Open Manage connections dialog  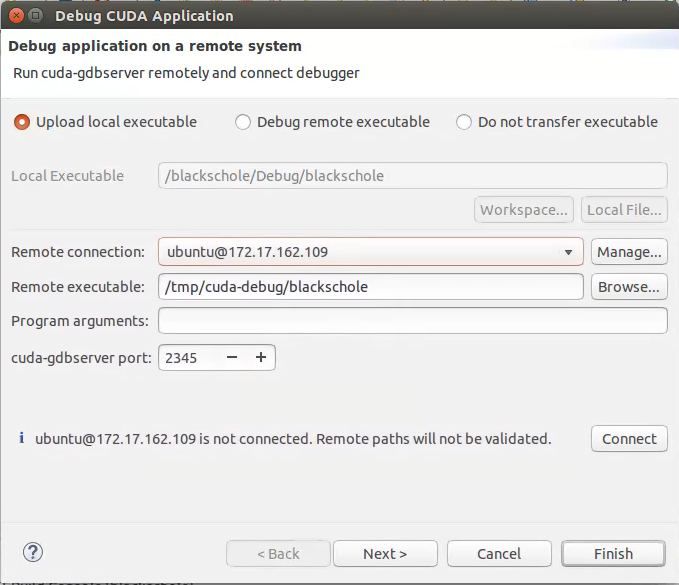click(629, 252)
